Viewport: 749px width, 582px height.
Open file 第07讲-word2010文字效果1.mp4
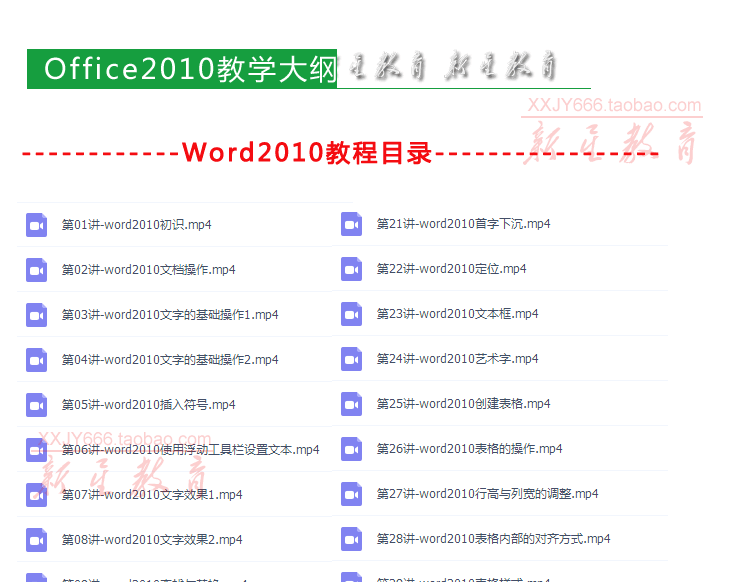click(152, 495)
